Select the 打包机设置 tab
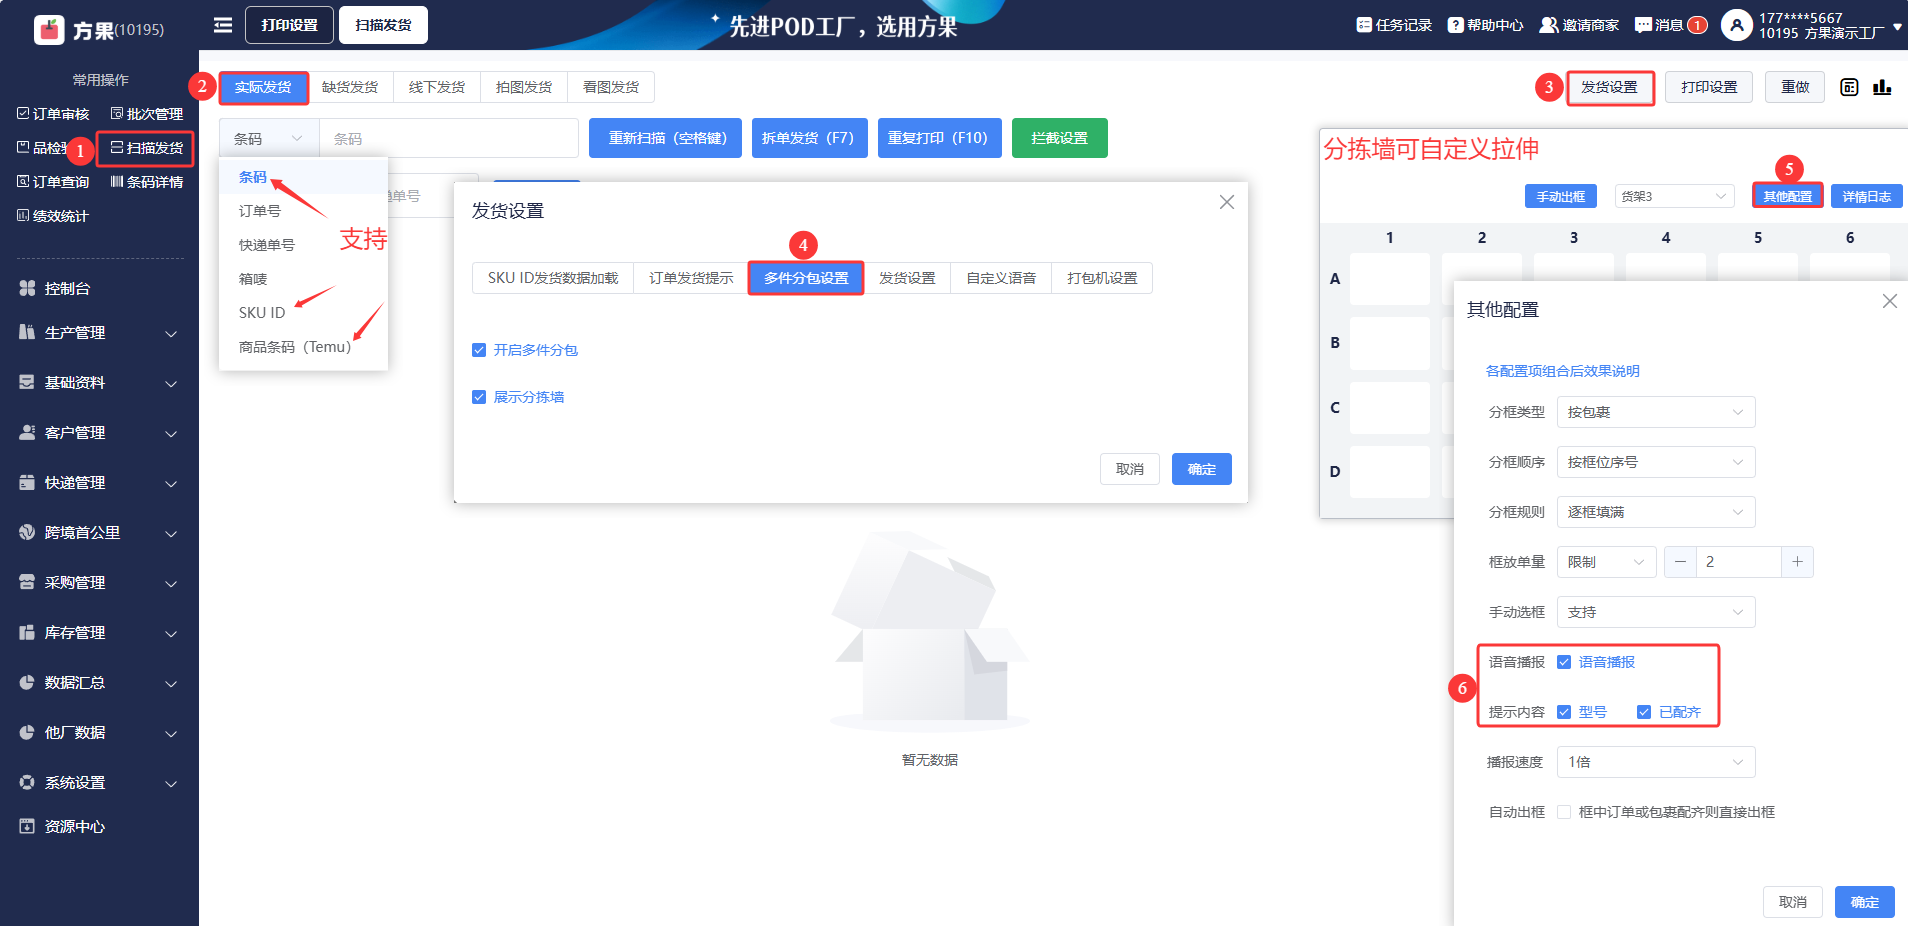 (1102, 278)
